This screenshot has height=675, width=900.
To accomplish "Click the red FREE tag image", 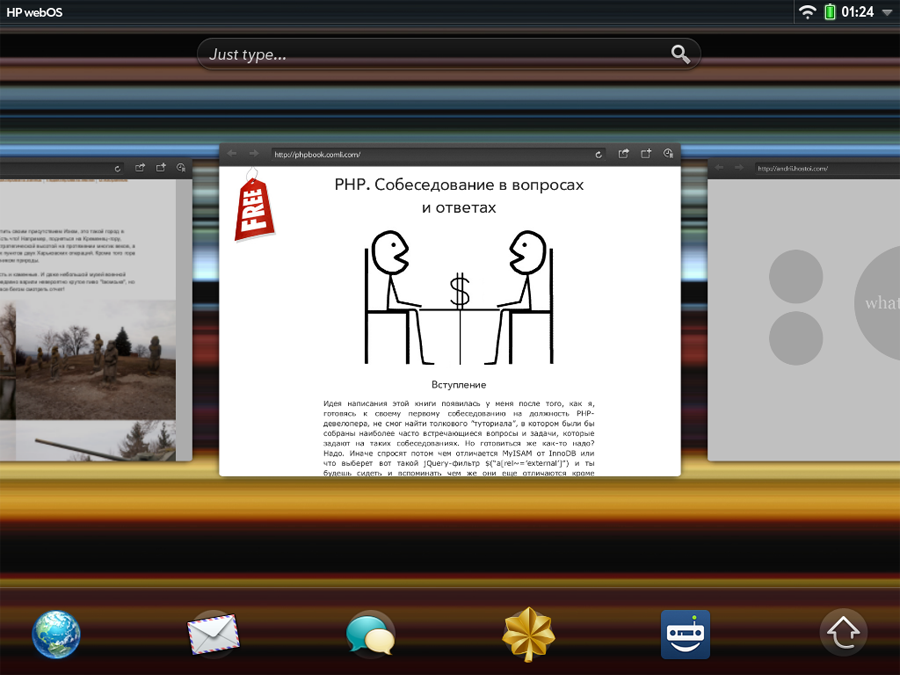I will pyautogui.click(x=254, y=205).
